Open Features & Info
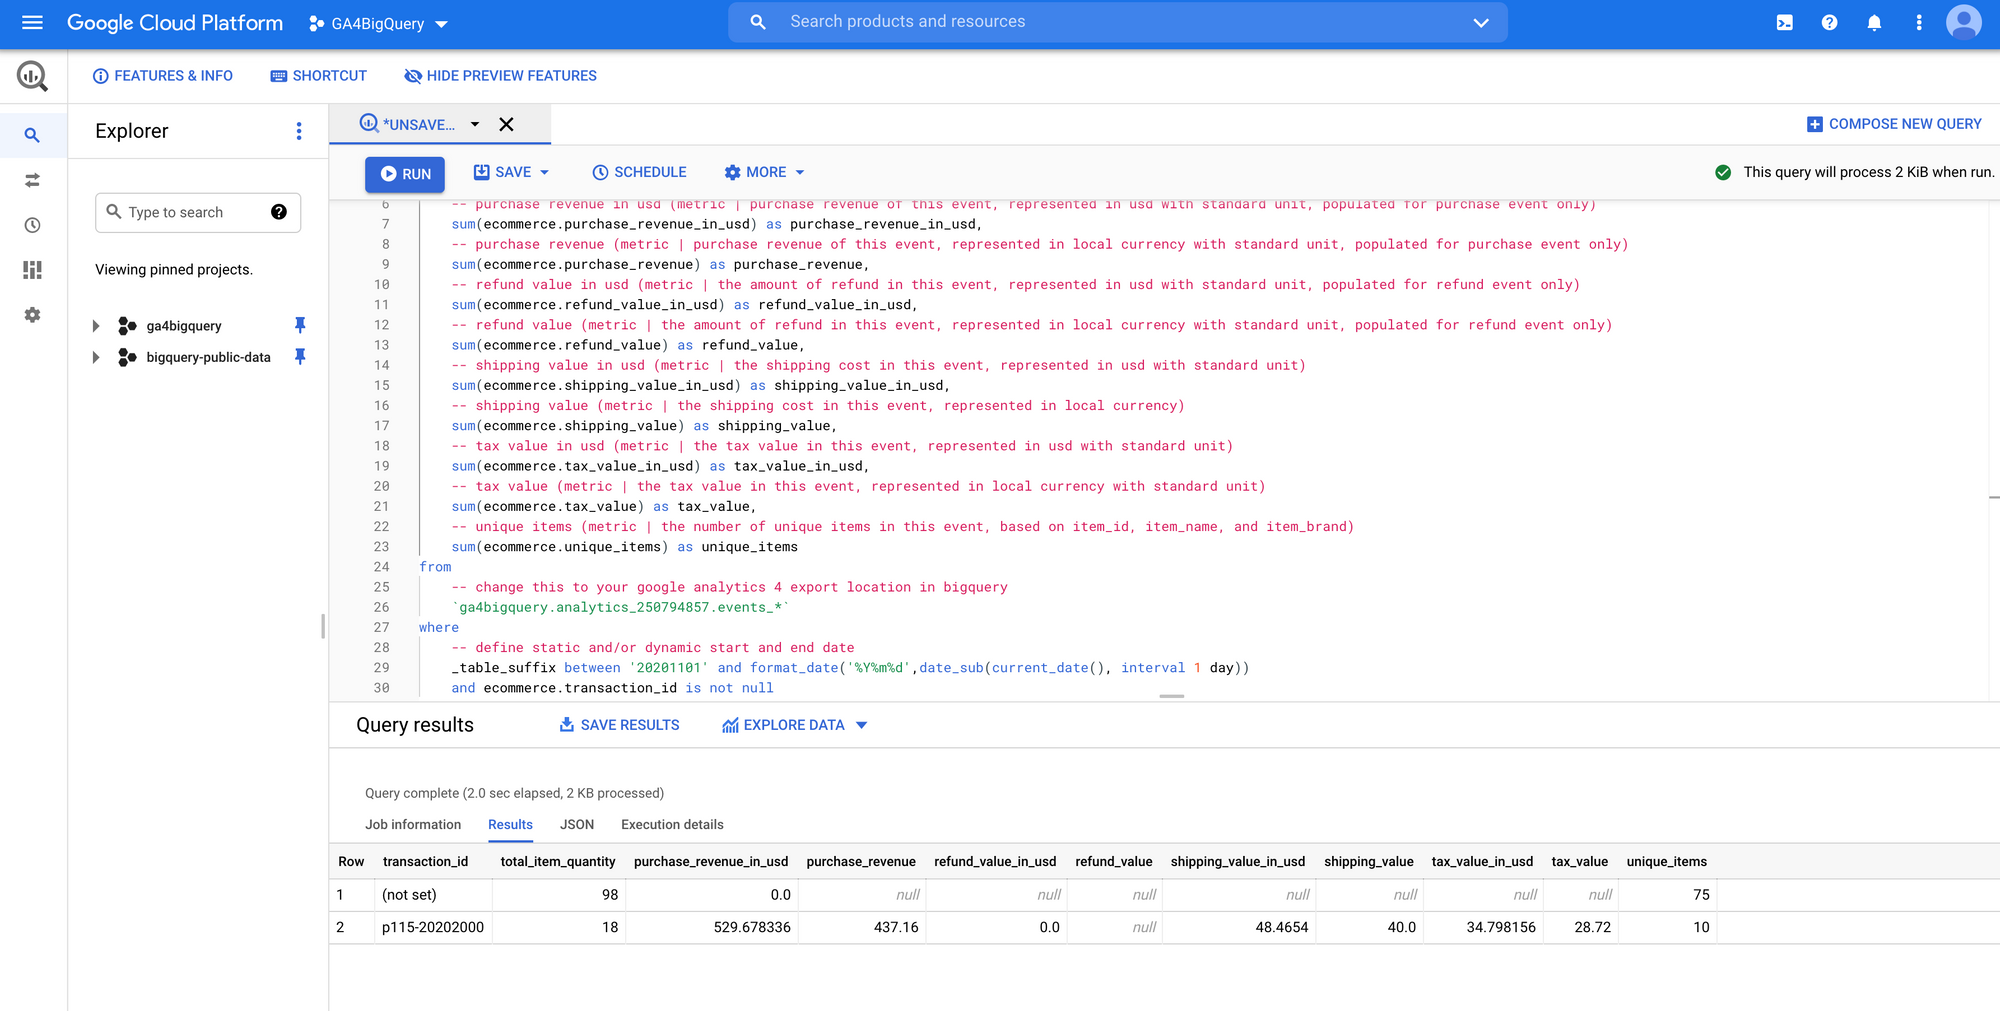This screenshot has height=1011, width=2000. pos(163,76)
